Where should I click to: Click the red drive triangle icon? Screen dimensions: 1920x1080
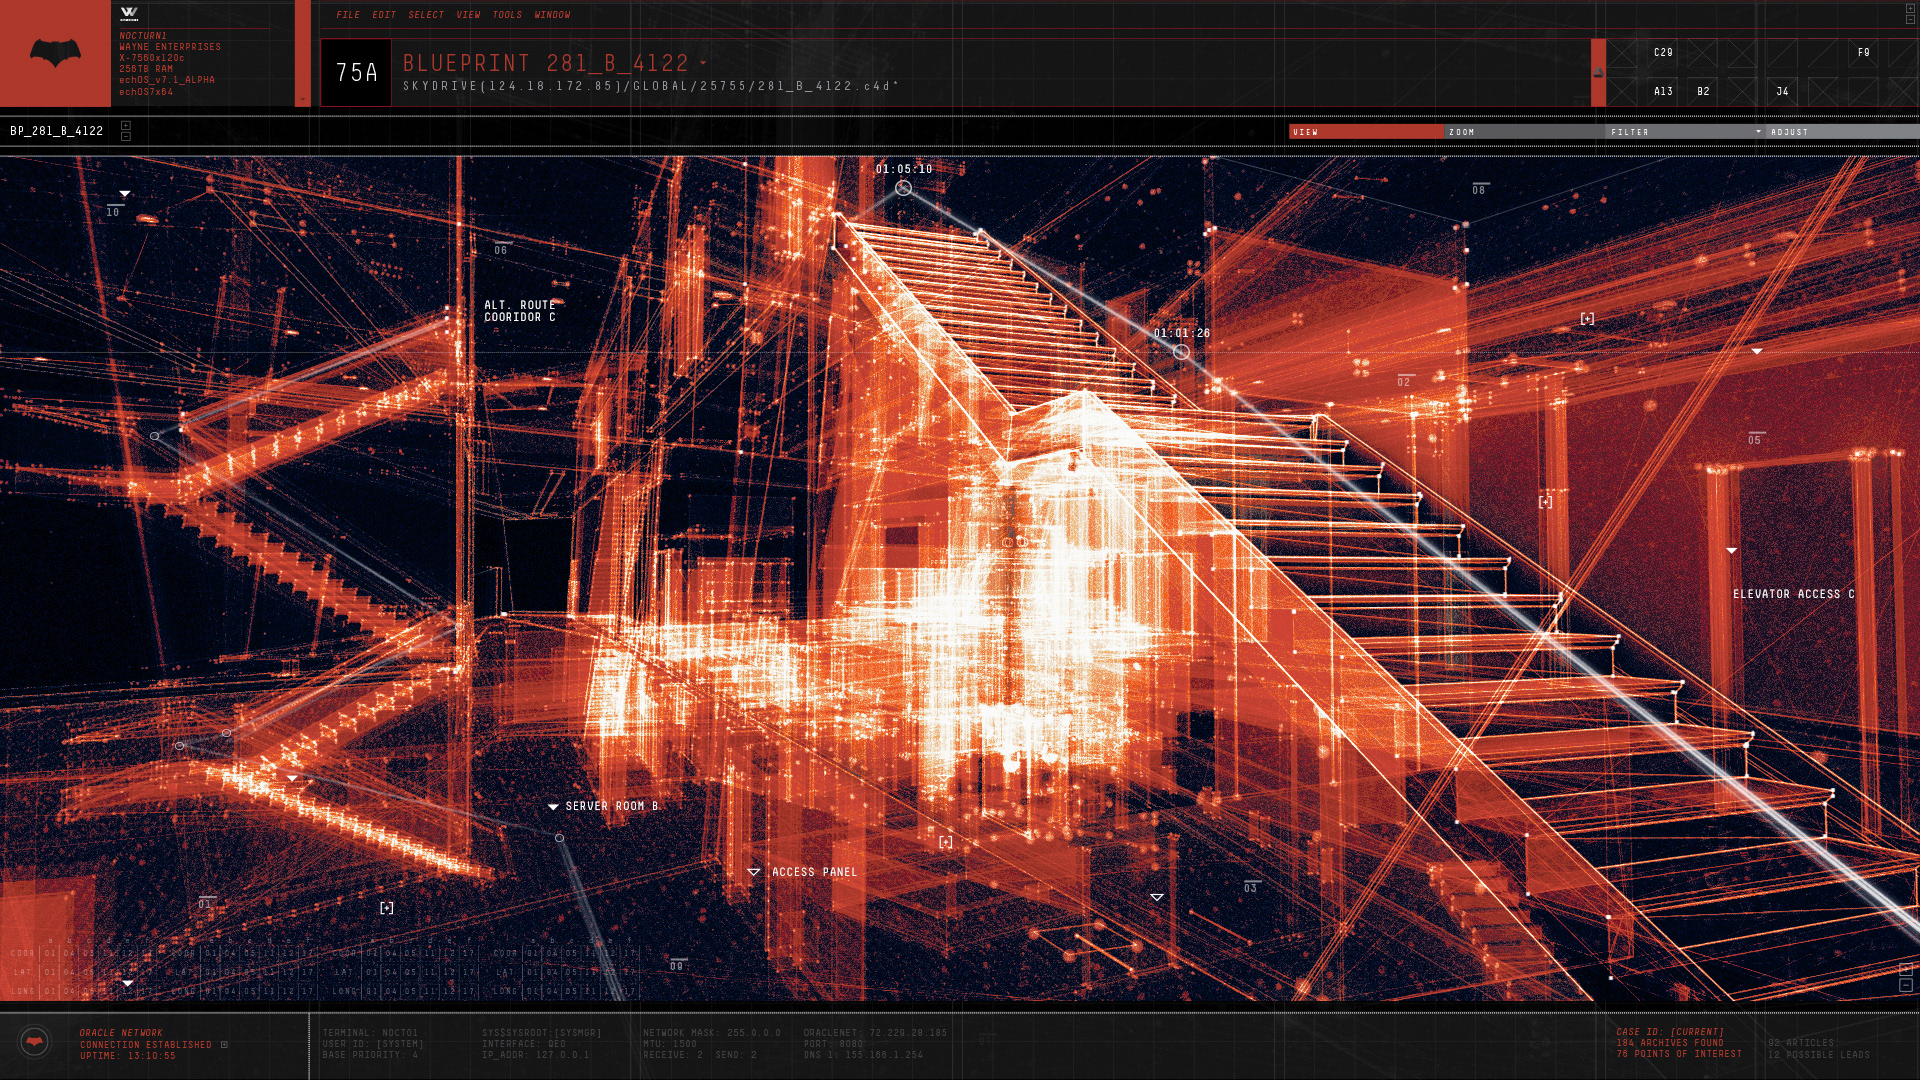[1598, 72]
